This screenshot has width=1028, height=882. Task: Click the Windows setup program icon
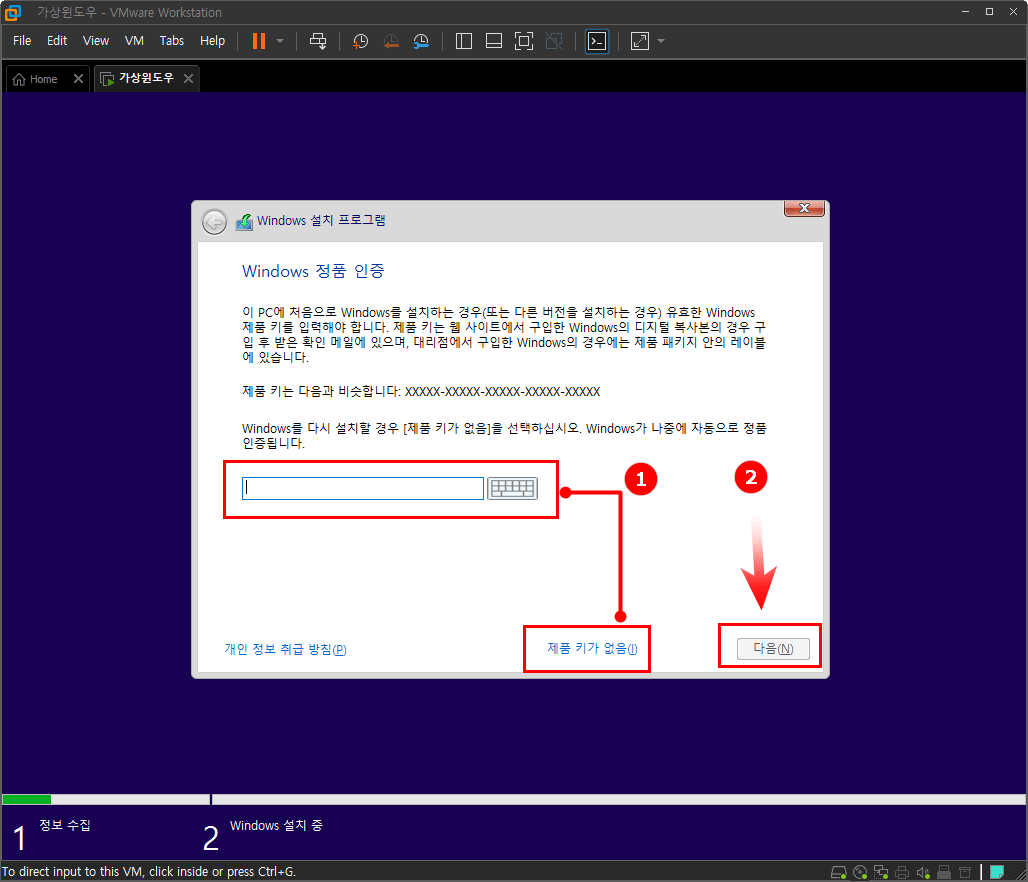coord(244,222)
